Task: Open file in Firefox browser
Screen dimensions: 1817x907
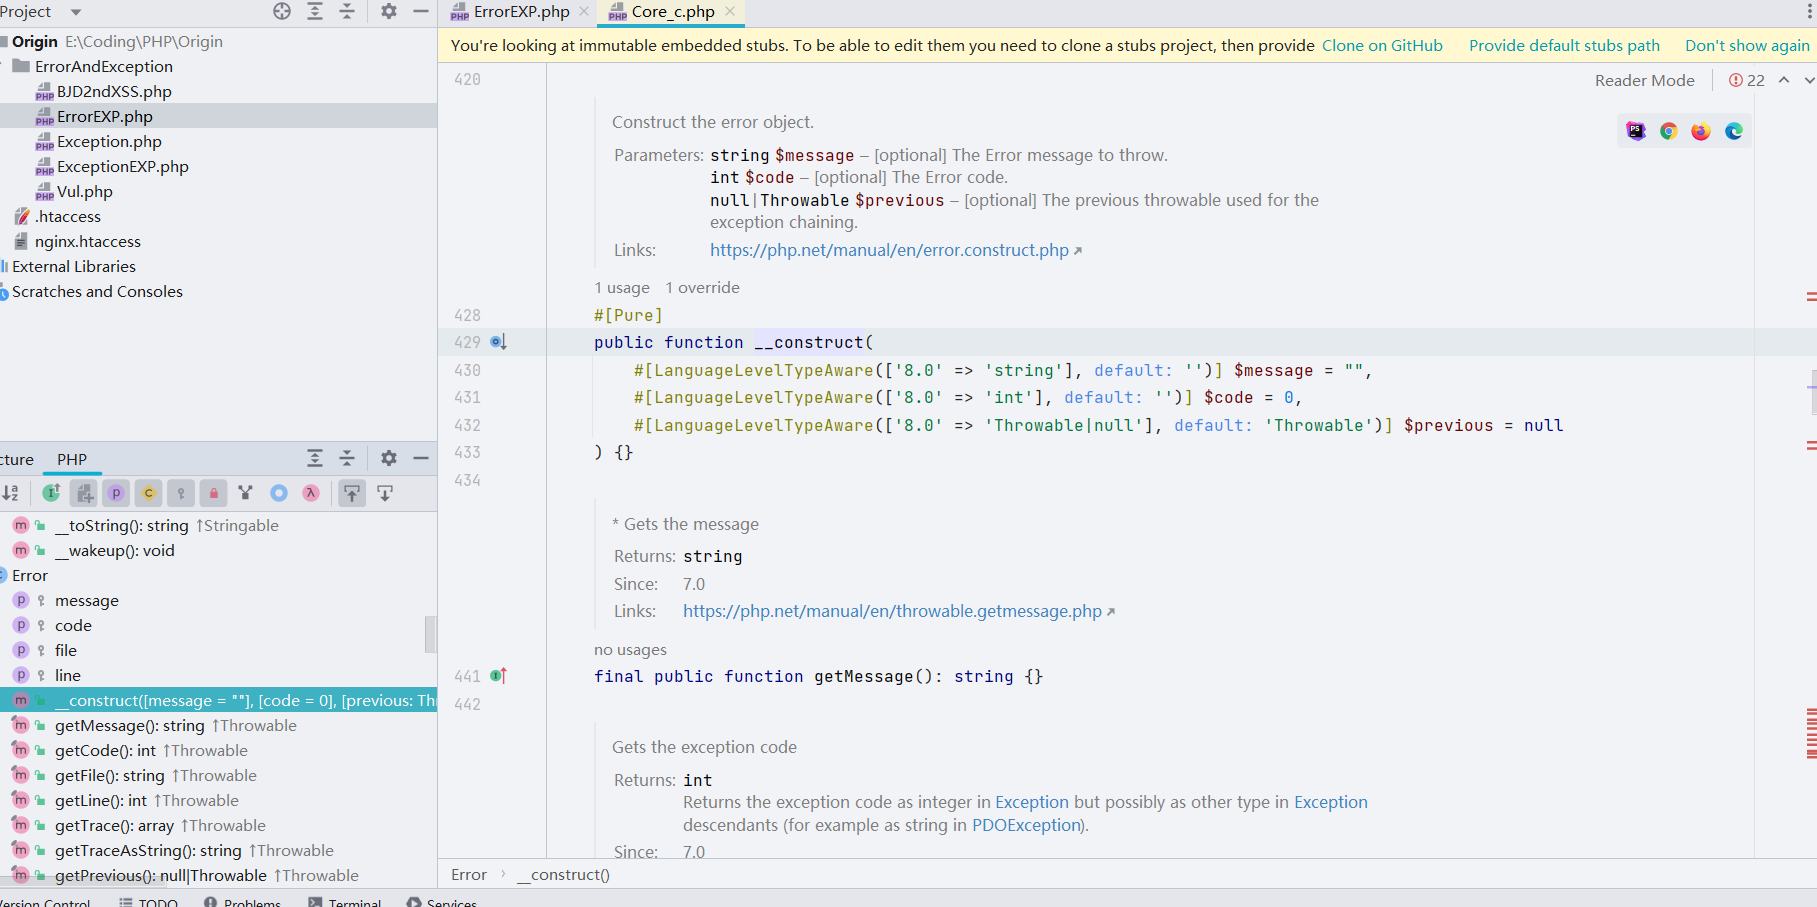Action: pyautogui.click(x=1701, y=131)
